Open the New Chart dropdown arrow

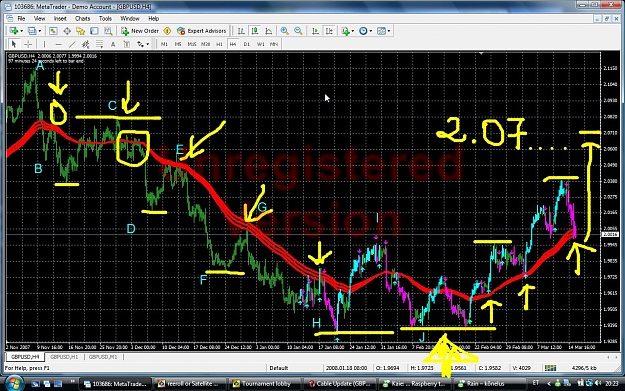[x=21, y=31]
